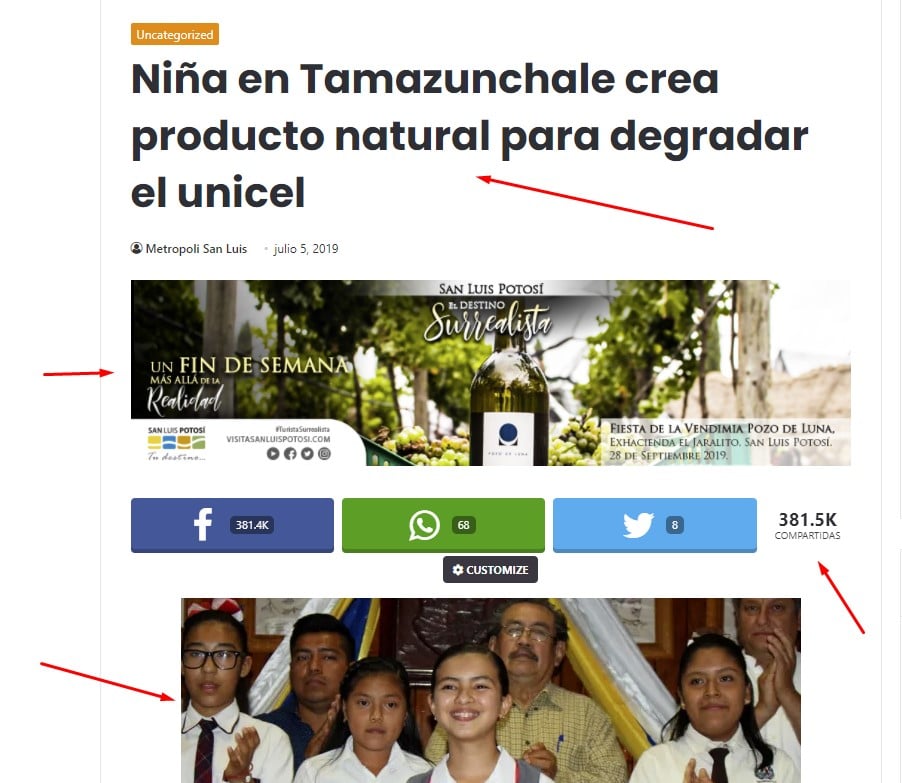Open the Uncategorized category tag
Screen dimensions: 902x783
(x=175, y=35)
